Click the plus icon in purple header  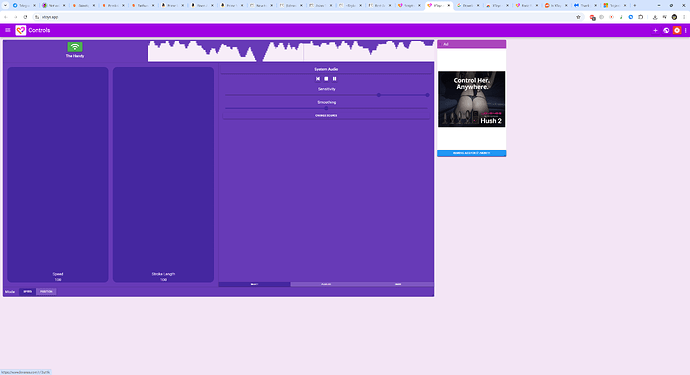coord(655,30)
